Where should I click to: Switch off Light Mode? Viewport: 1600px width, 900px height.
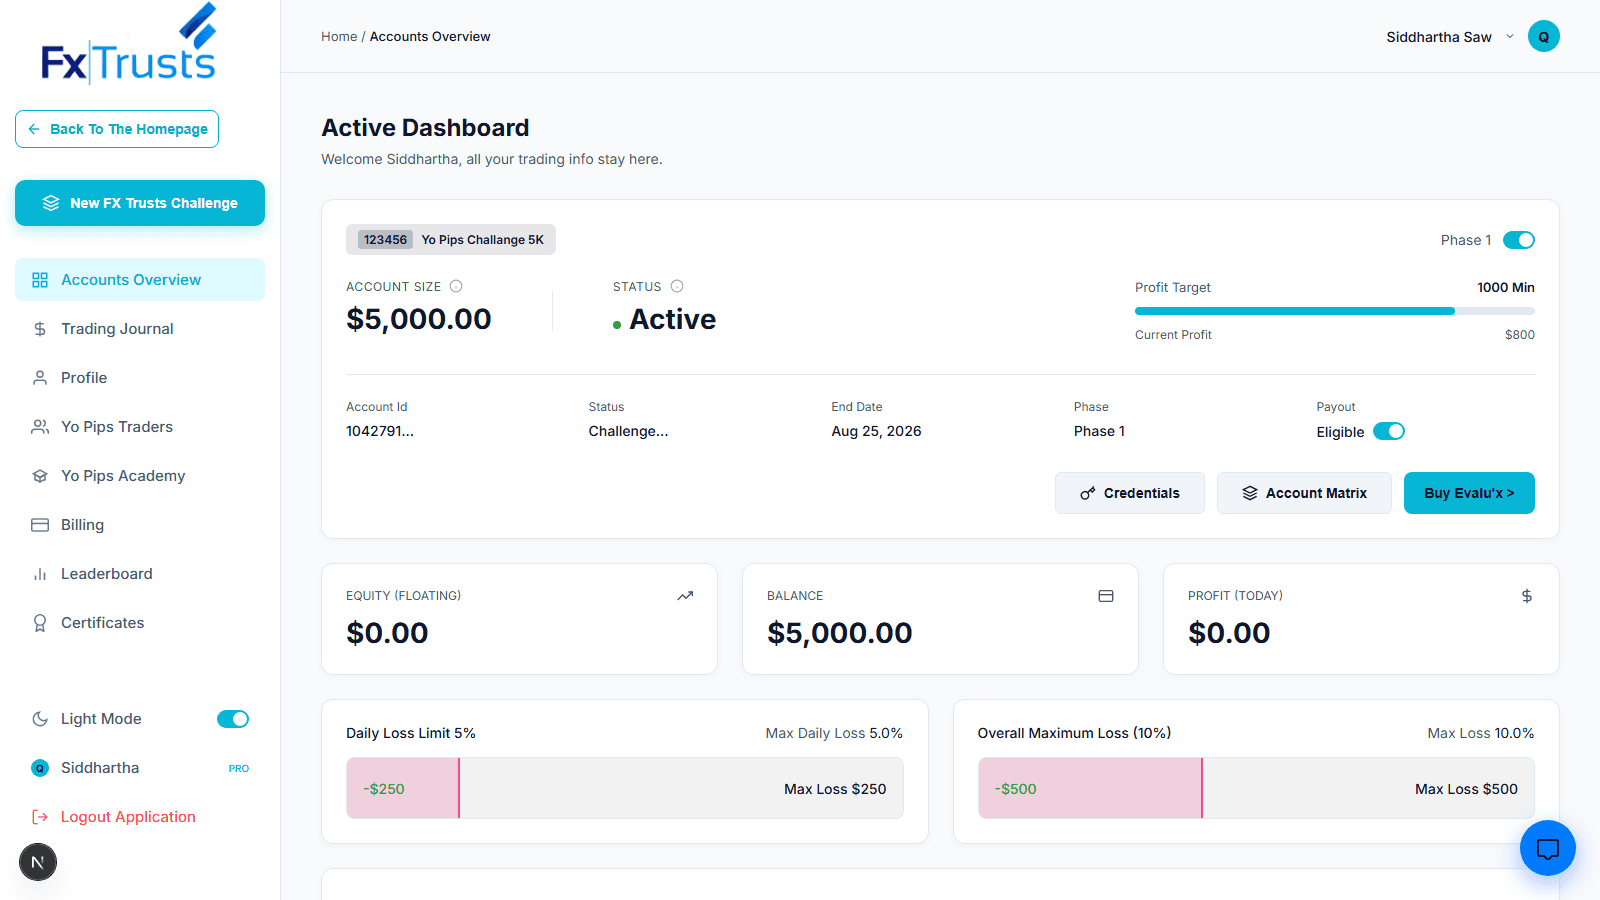(x=232, y=718)
